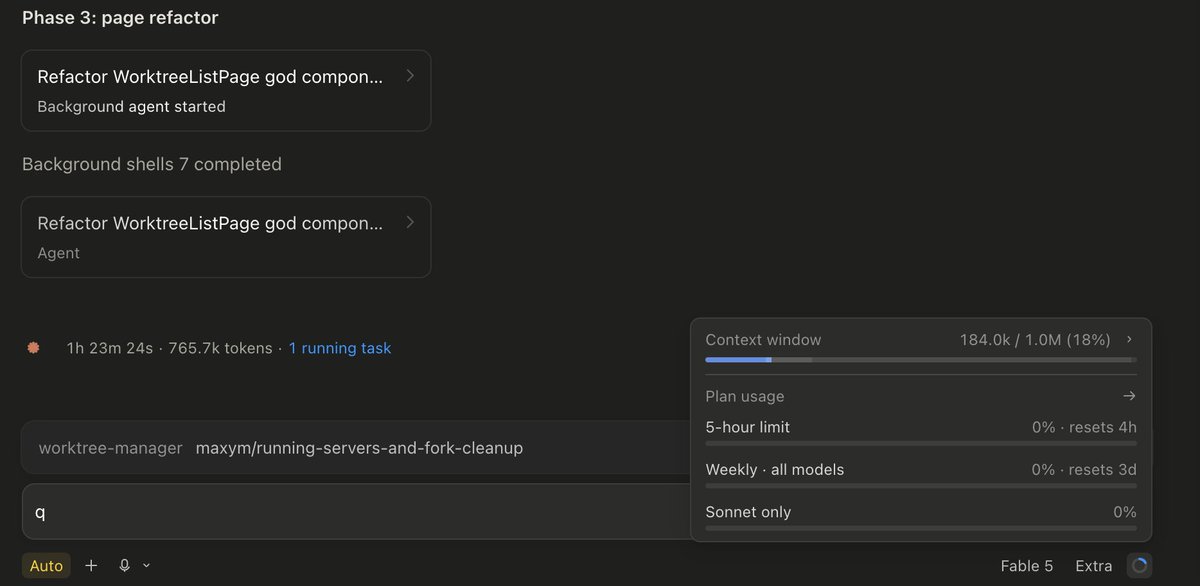The image size is (1200, 586).
Task: Click the '0% · resets 3d' value
Action: click(x=1084, y=469)
